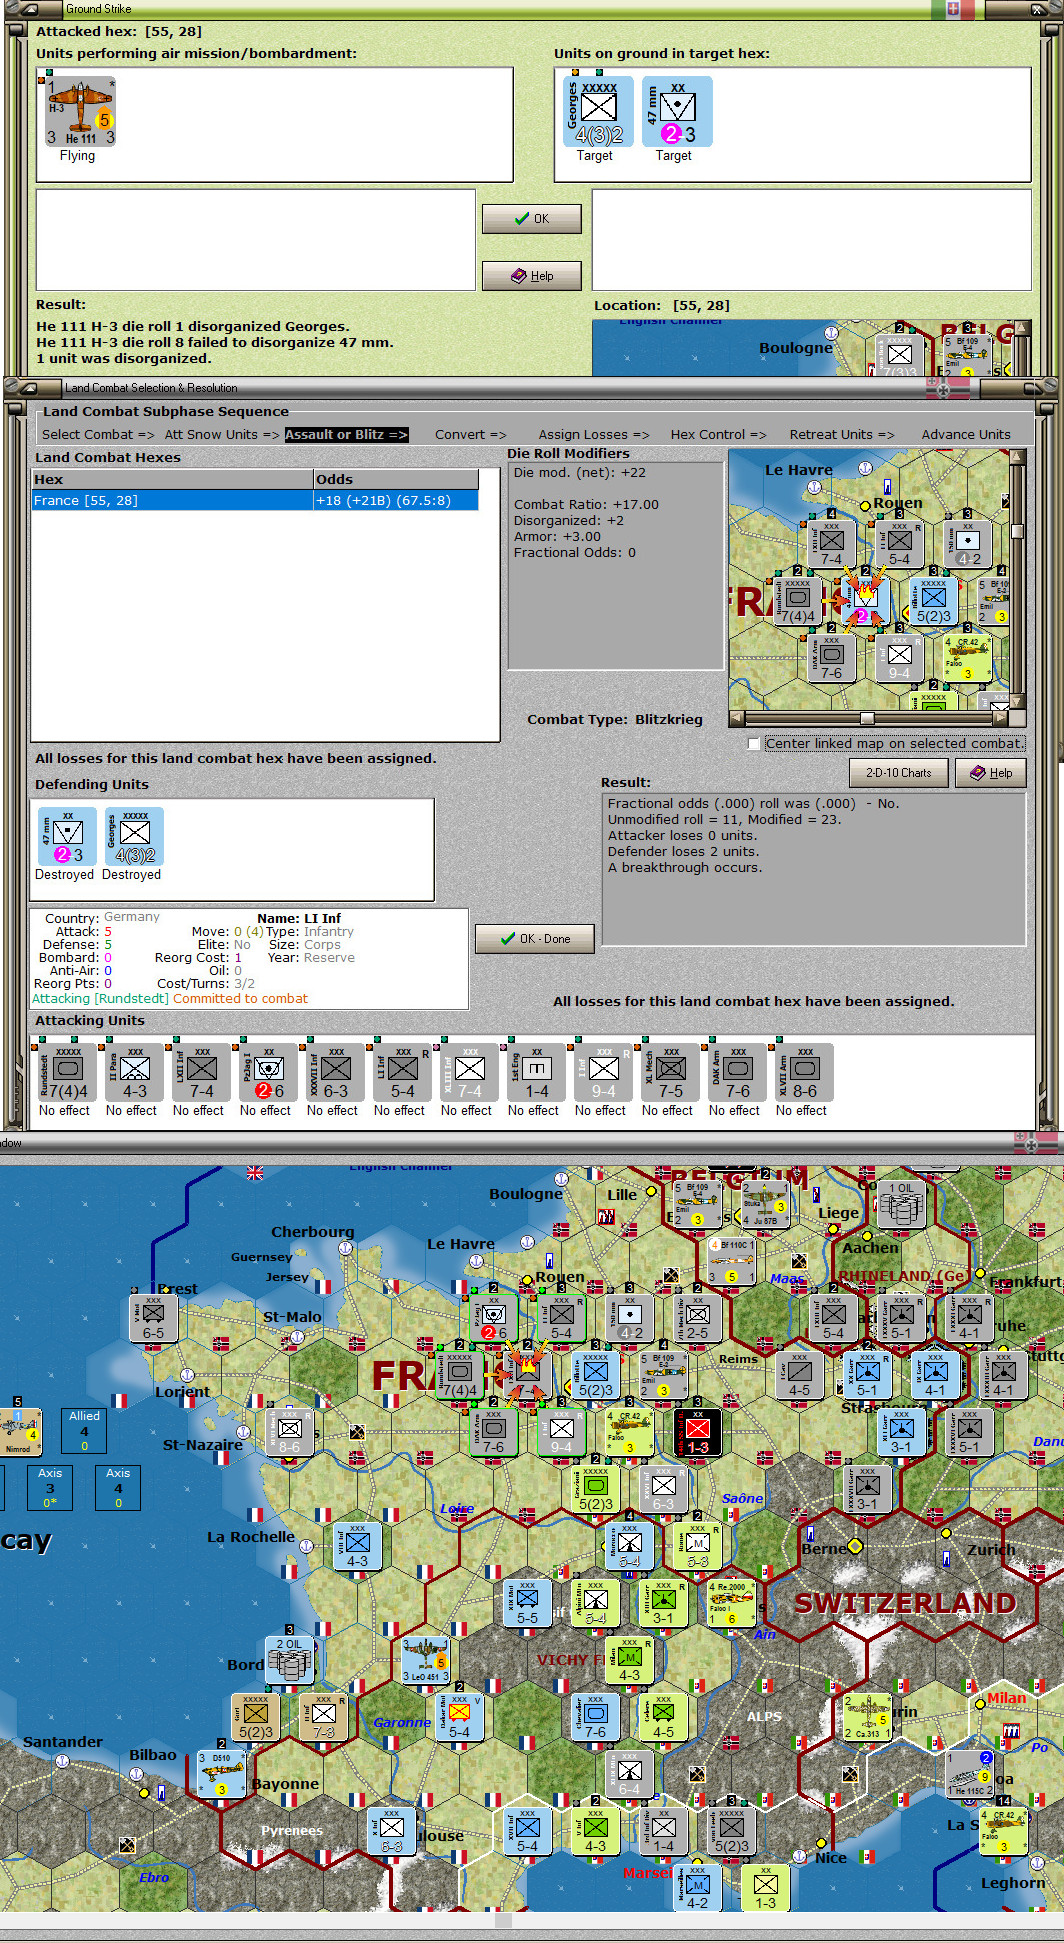Select the XXXVII Inf 6-3 attacking unit

335,1072
